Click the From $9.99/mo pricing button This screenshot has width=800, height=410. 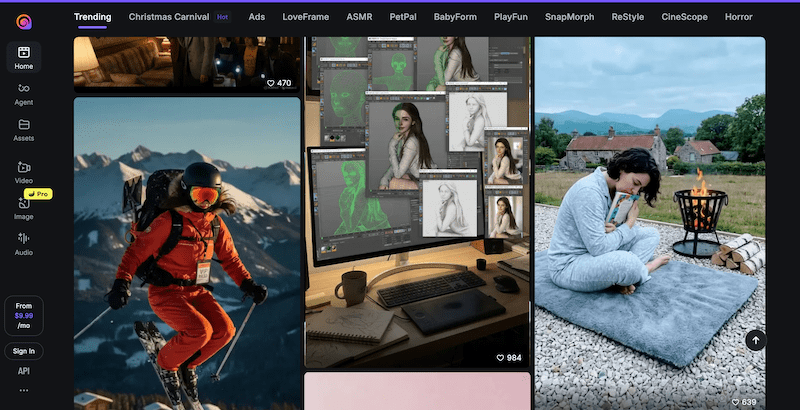23,315
